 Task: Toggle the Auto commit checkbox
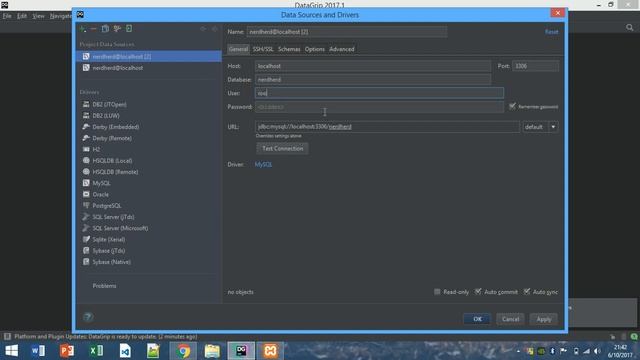coord(478,291)
